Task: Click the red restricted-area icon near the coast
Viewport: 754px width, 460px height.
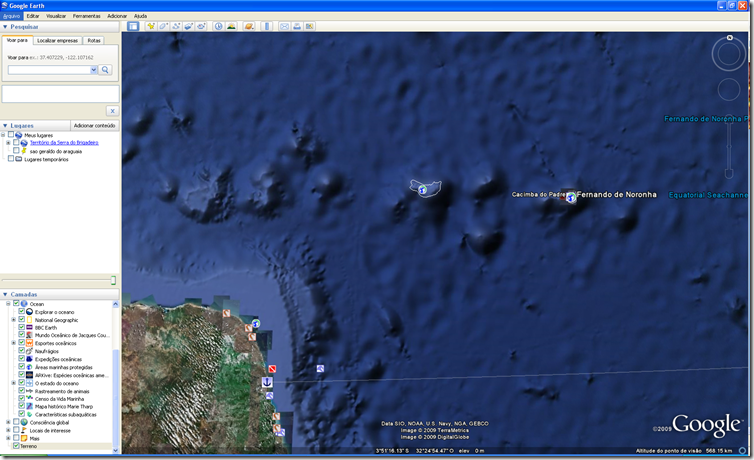Action: pyautogui.click(x=272, y=369)
